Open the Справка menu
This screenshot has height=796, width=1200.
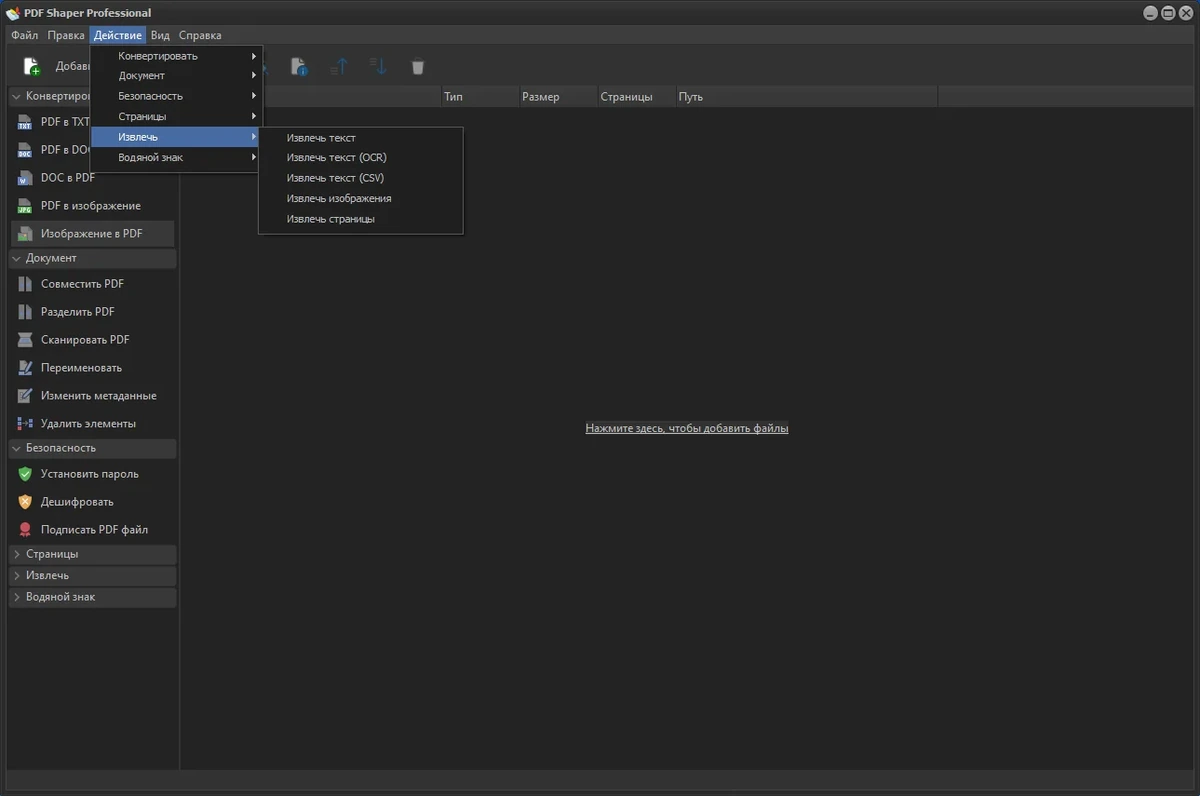click(x=200, y=35)
